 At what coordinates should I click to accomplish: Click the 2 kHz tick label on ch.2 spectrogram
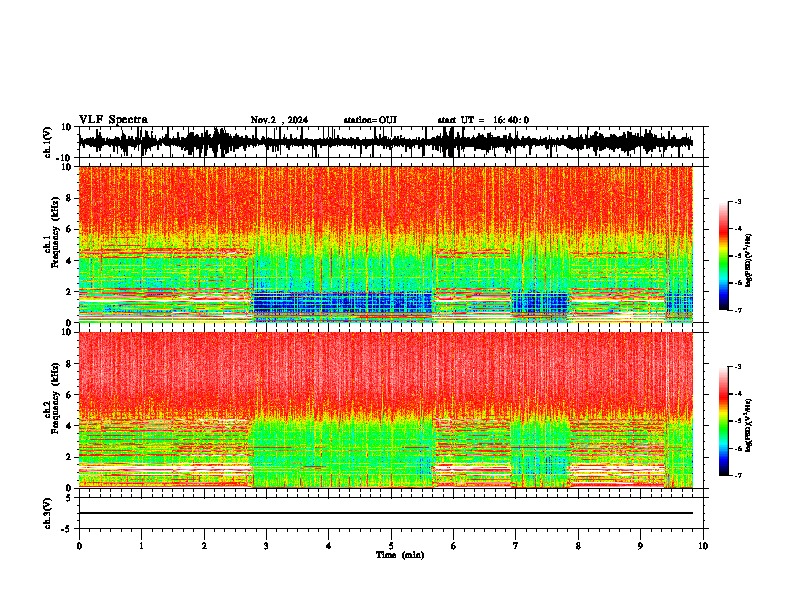69,457
